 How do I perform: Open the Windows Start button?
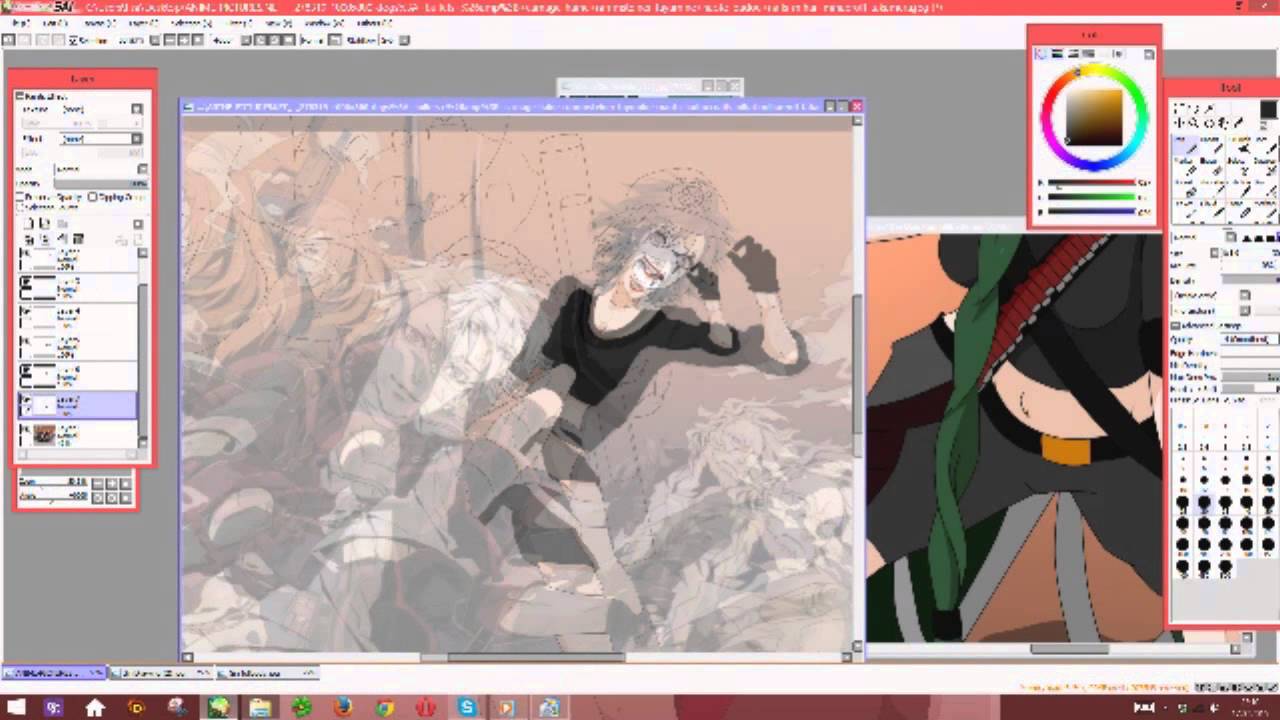(x=16, y=707)
